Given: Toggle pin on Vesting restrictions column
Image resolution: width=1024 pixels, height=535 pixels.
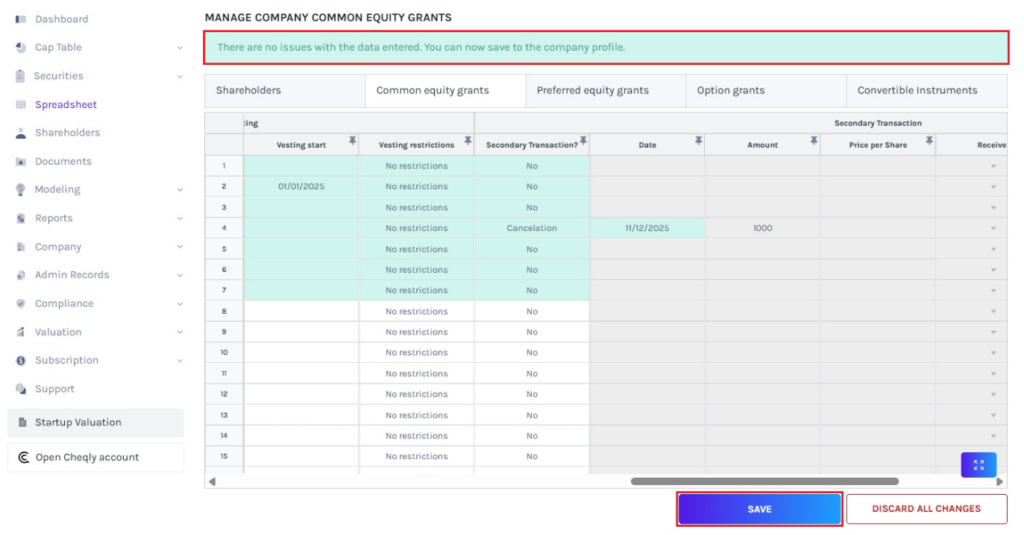Looking at the screenshot, I should (467, 142).
